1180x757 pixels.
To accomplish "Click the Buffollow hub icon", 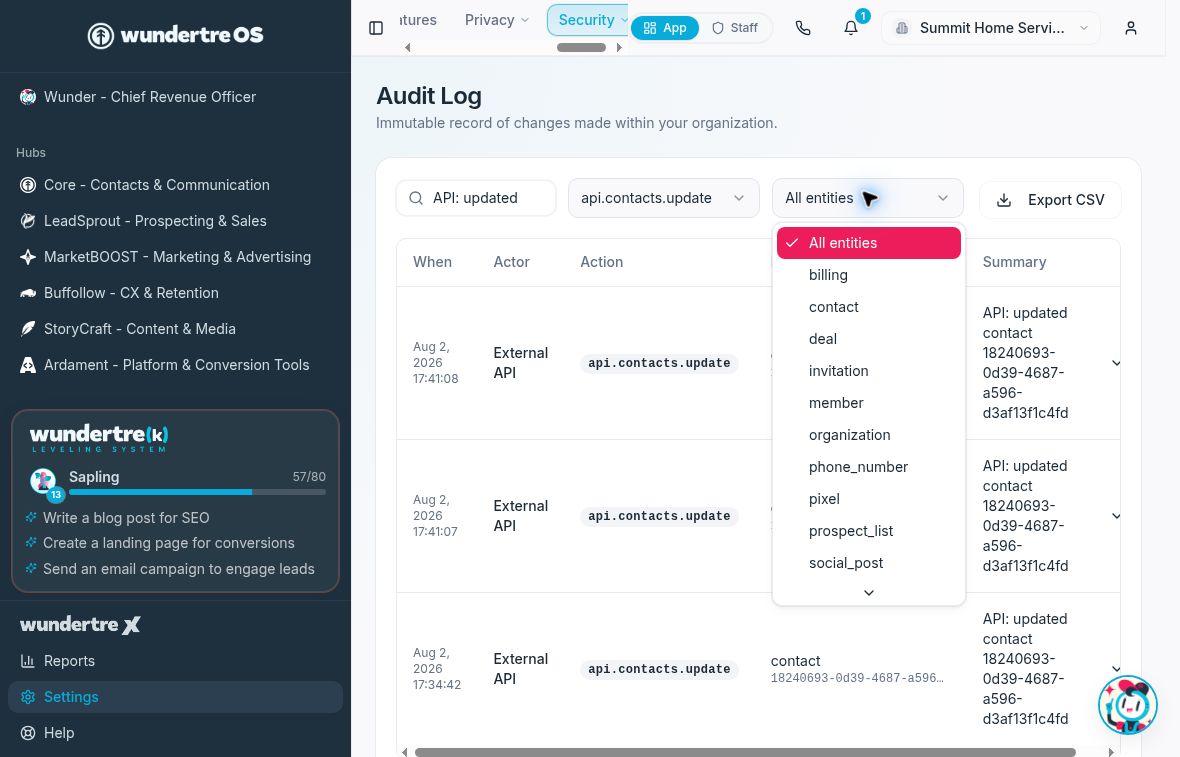I will tap(28, 293).
